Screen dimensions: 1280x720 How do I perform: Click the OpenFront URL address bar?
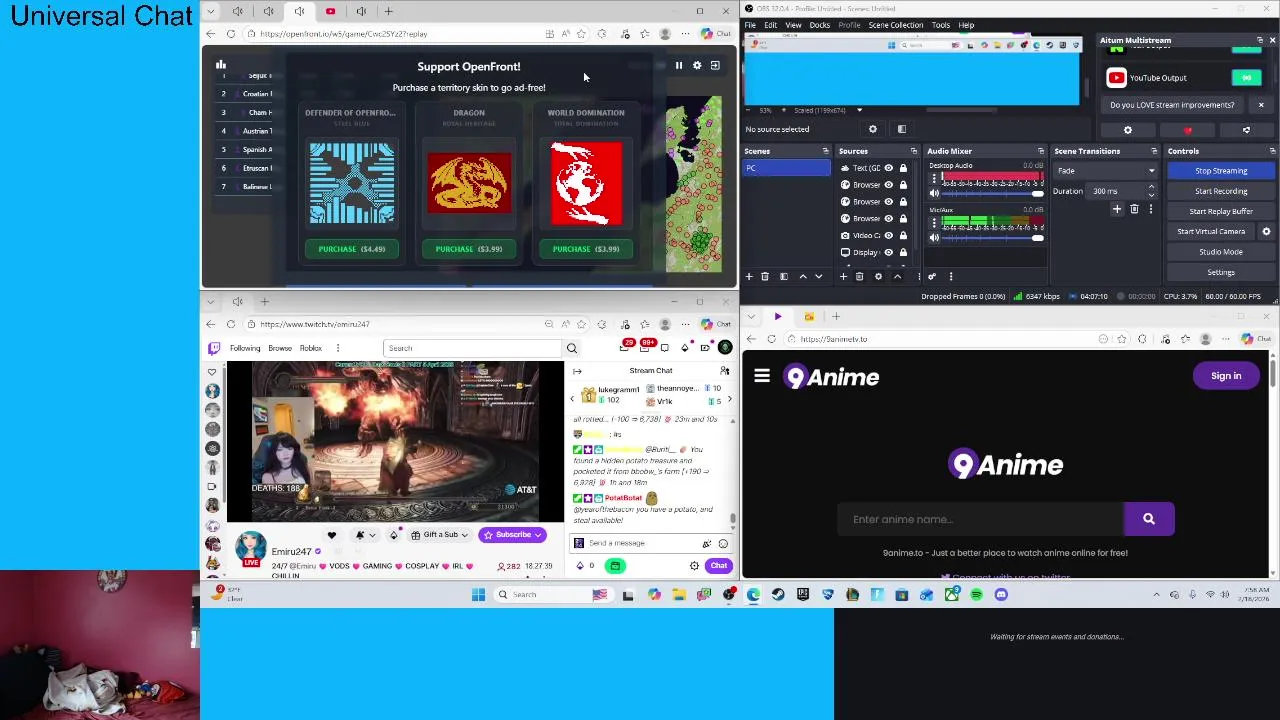coord(400,34)
